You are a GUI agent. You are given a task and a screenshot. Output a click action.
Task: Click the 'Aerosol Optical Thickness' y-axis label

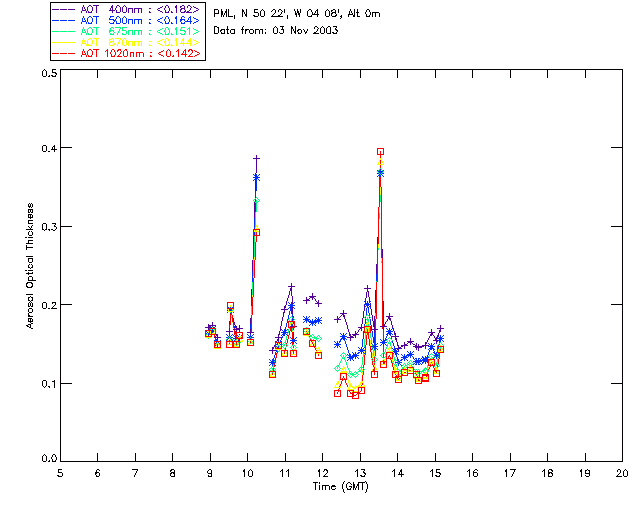(30, 266)
